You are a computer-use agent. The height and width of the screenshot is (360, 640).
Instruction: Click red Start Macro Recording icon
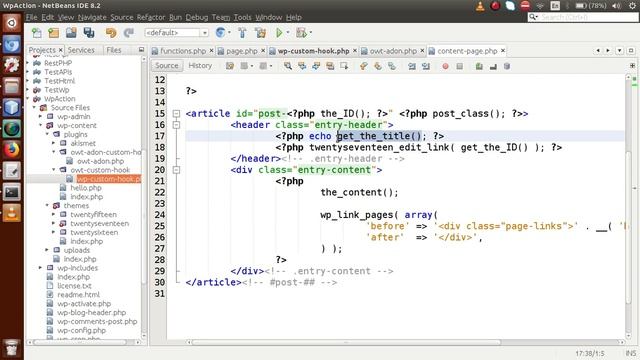coord(445,66)
